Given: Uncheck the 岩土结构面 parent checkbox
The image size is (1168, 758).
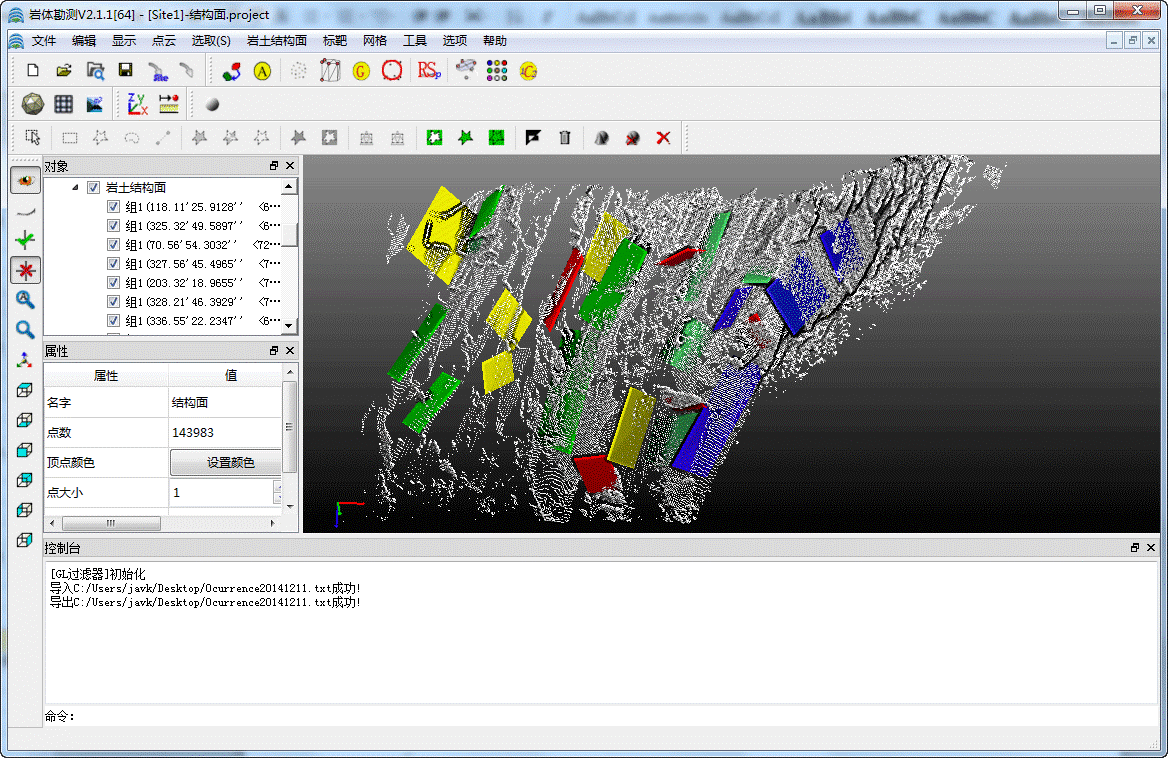Looking at the screenshot, I should click(x=94, y=187).
